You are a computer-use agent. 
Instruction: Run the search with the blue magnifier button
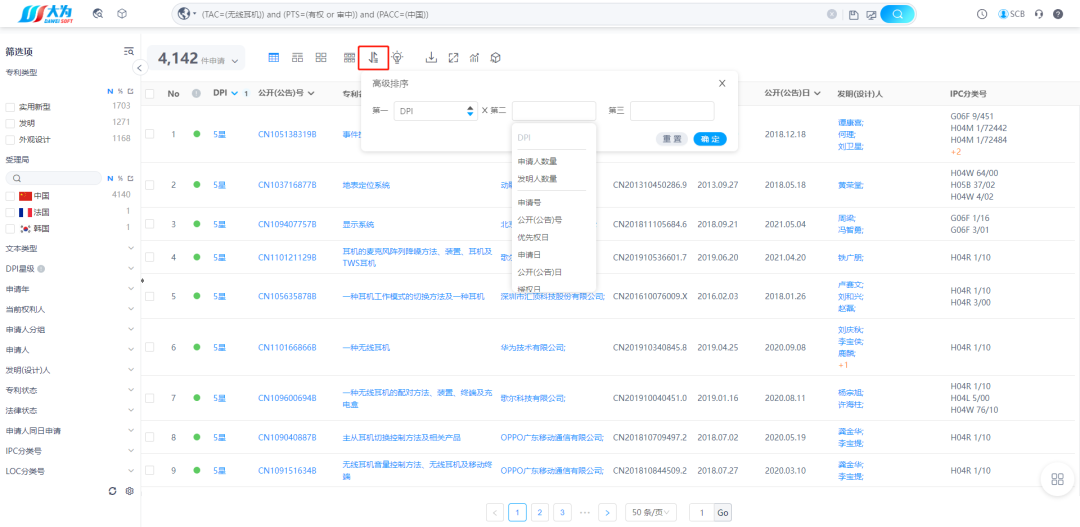click(897, 14)
